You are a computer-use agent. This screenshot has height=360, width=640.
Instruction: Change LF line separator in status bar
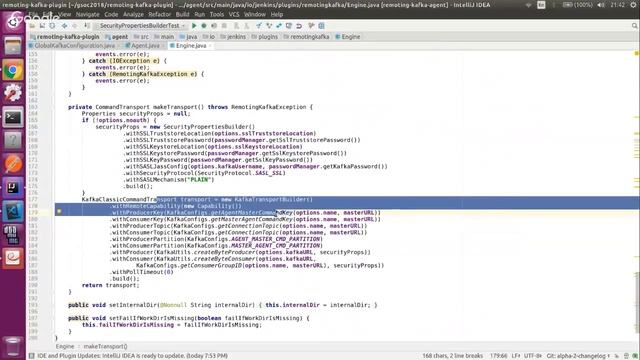[x=516, y=356]
